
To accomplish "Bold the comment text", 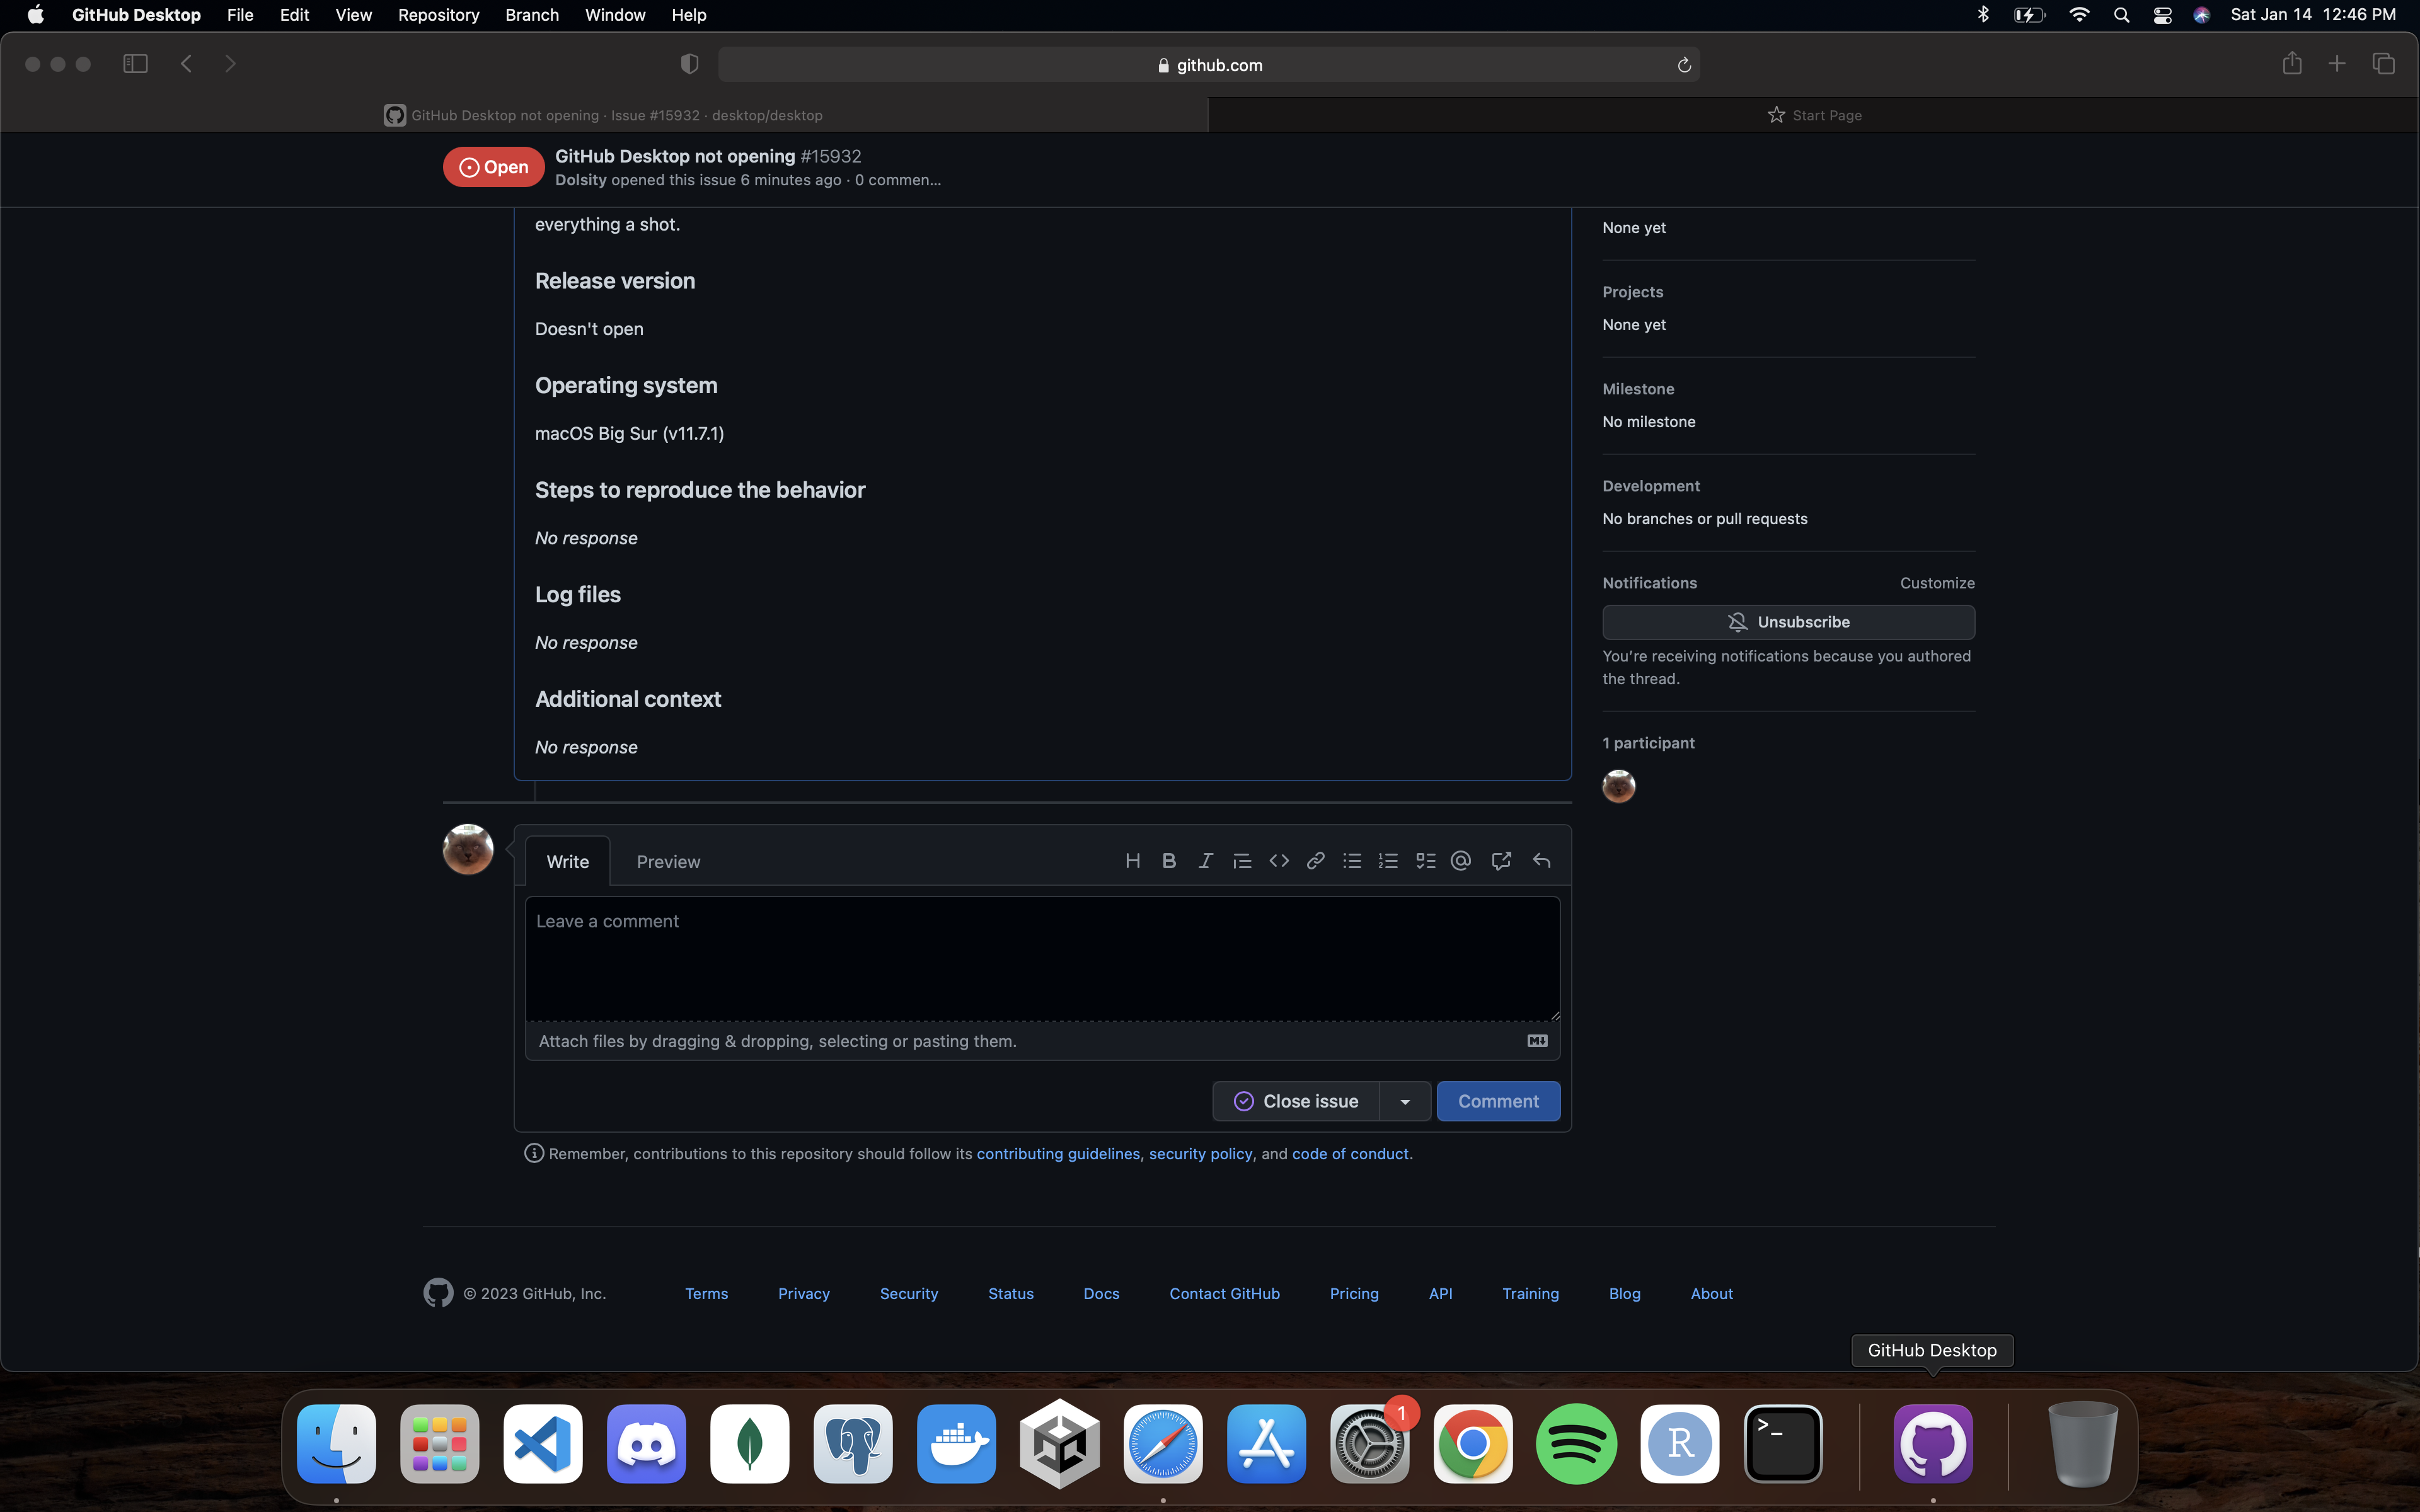I will (x=1169, y=860).
